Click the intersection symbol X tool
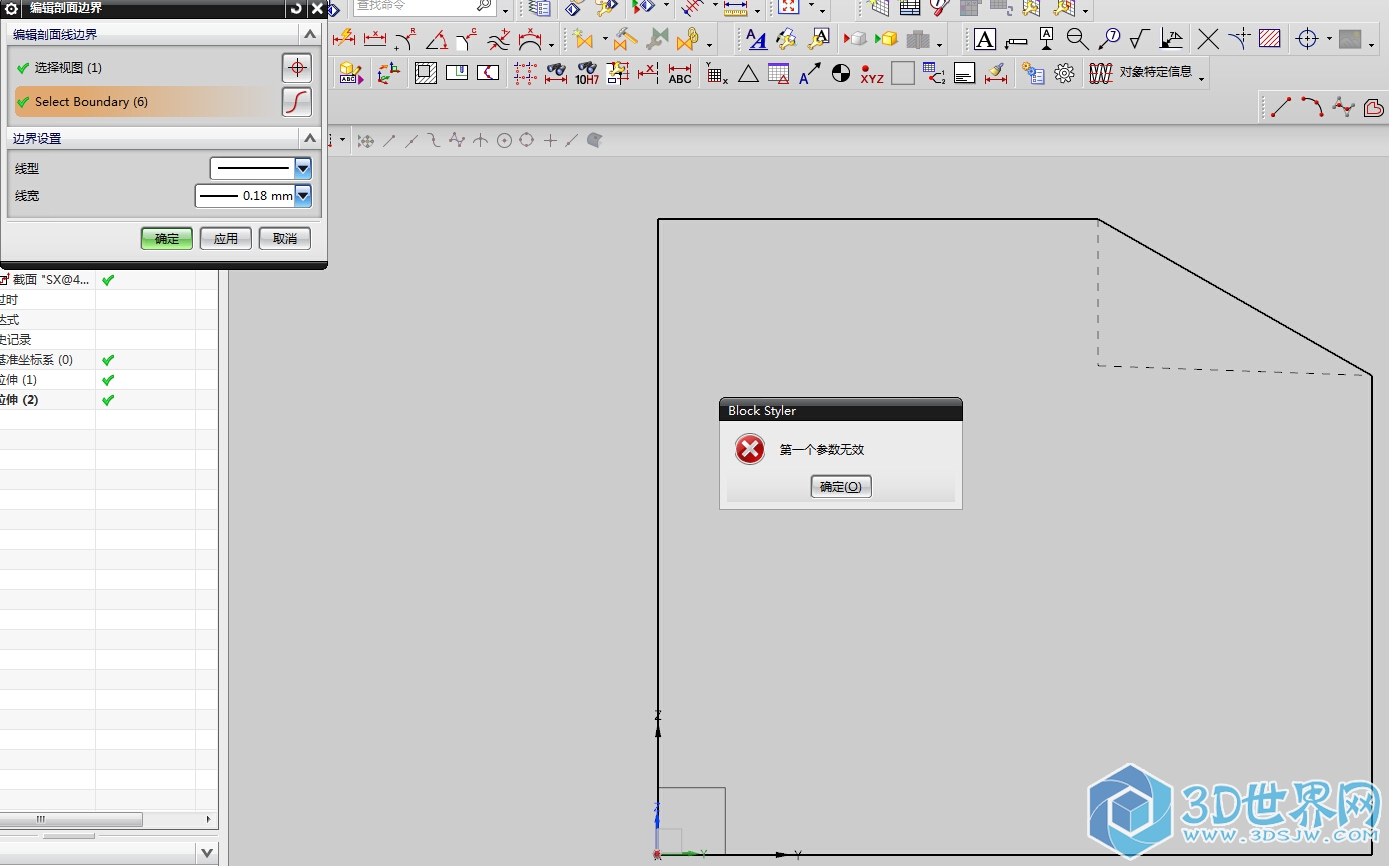 [1208, 39]
